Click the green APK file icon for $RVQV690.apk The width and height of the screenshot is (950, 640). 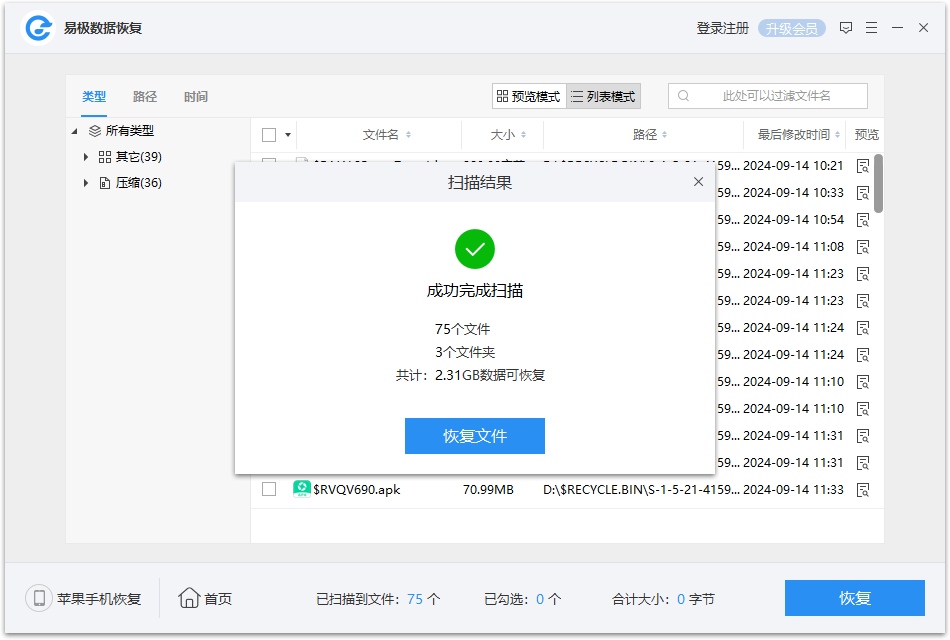tap(302, 490)
